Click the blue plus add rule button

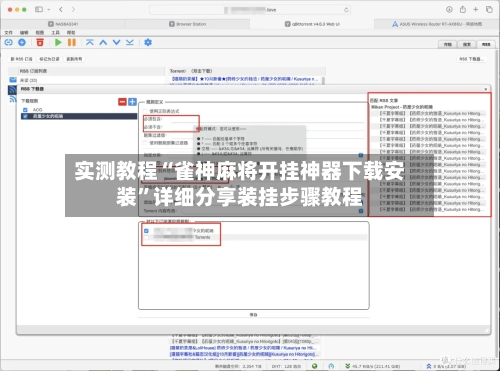coord(133,102)
